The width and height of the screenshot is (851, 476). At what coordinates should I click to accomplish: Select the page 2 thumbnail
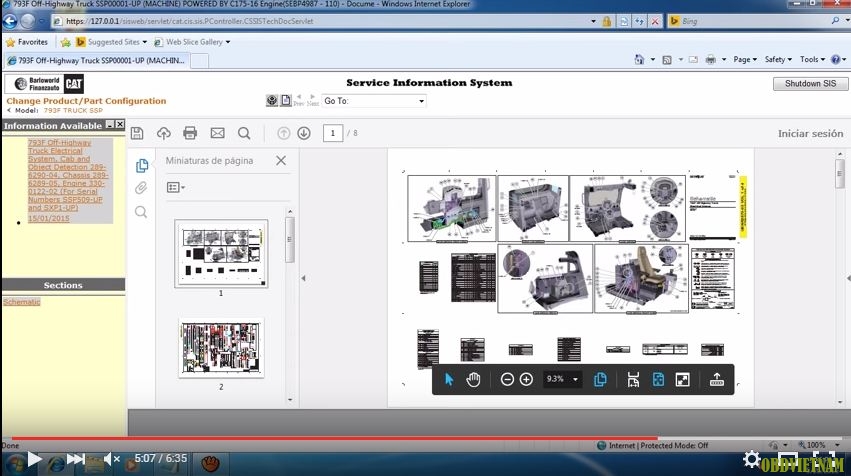[x=221, y=348]
